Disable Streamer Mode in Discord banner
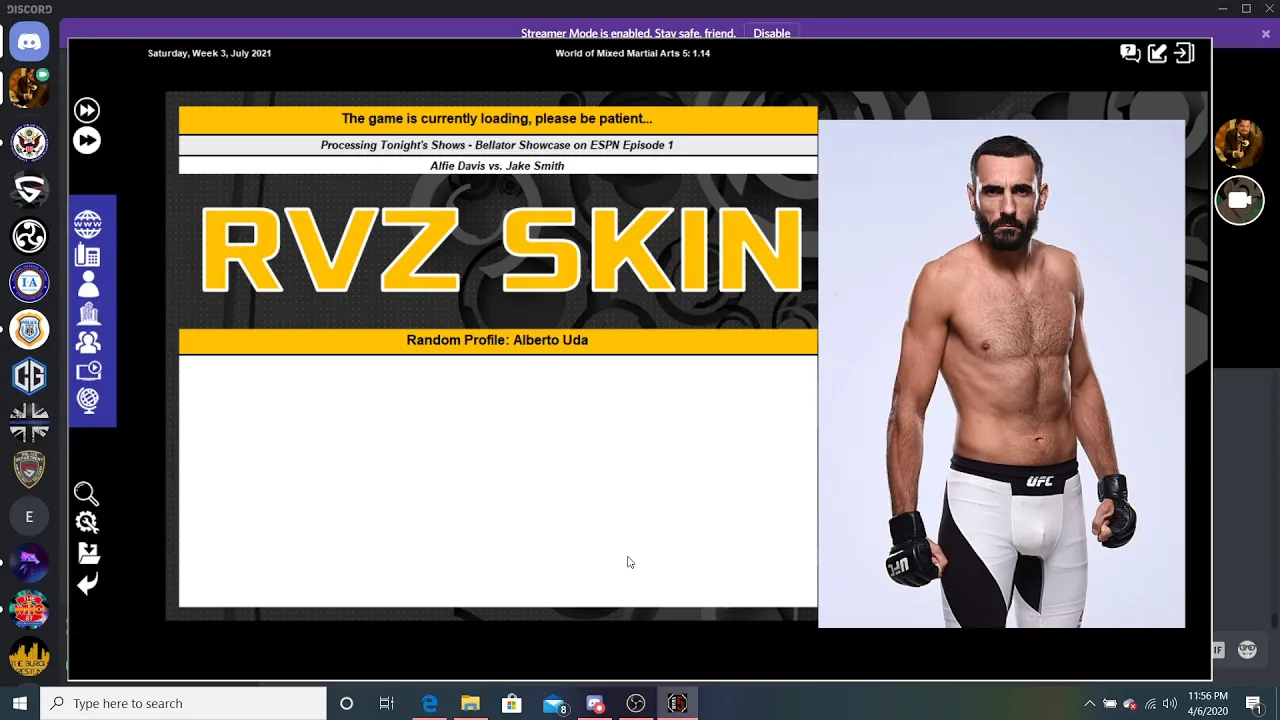This screenshot has height=720, width=1280. 772,33
